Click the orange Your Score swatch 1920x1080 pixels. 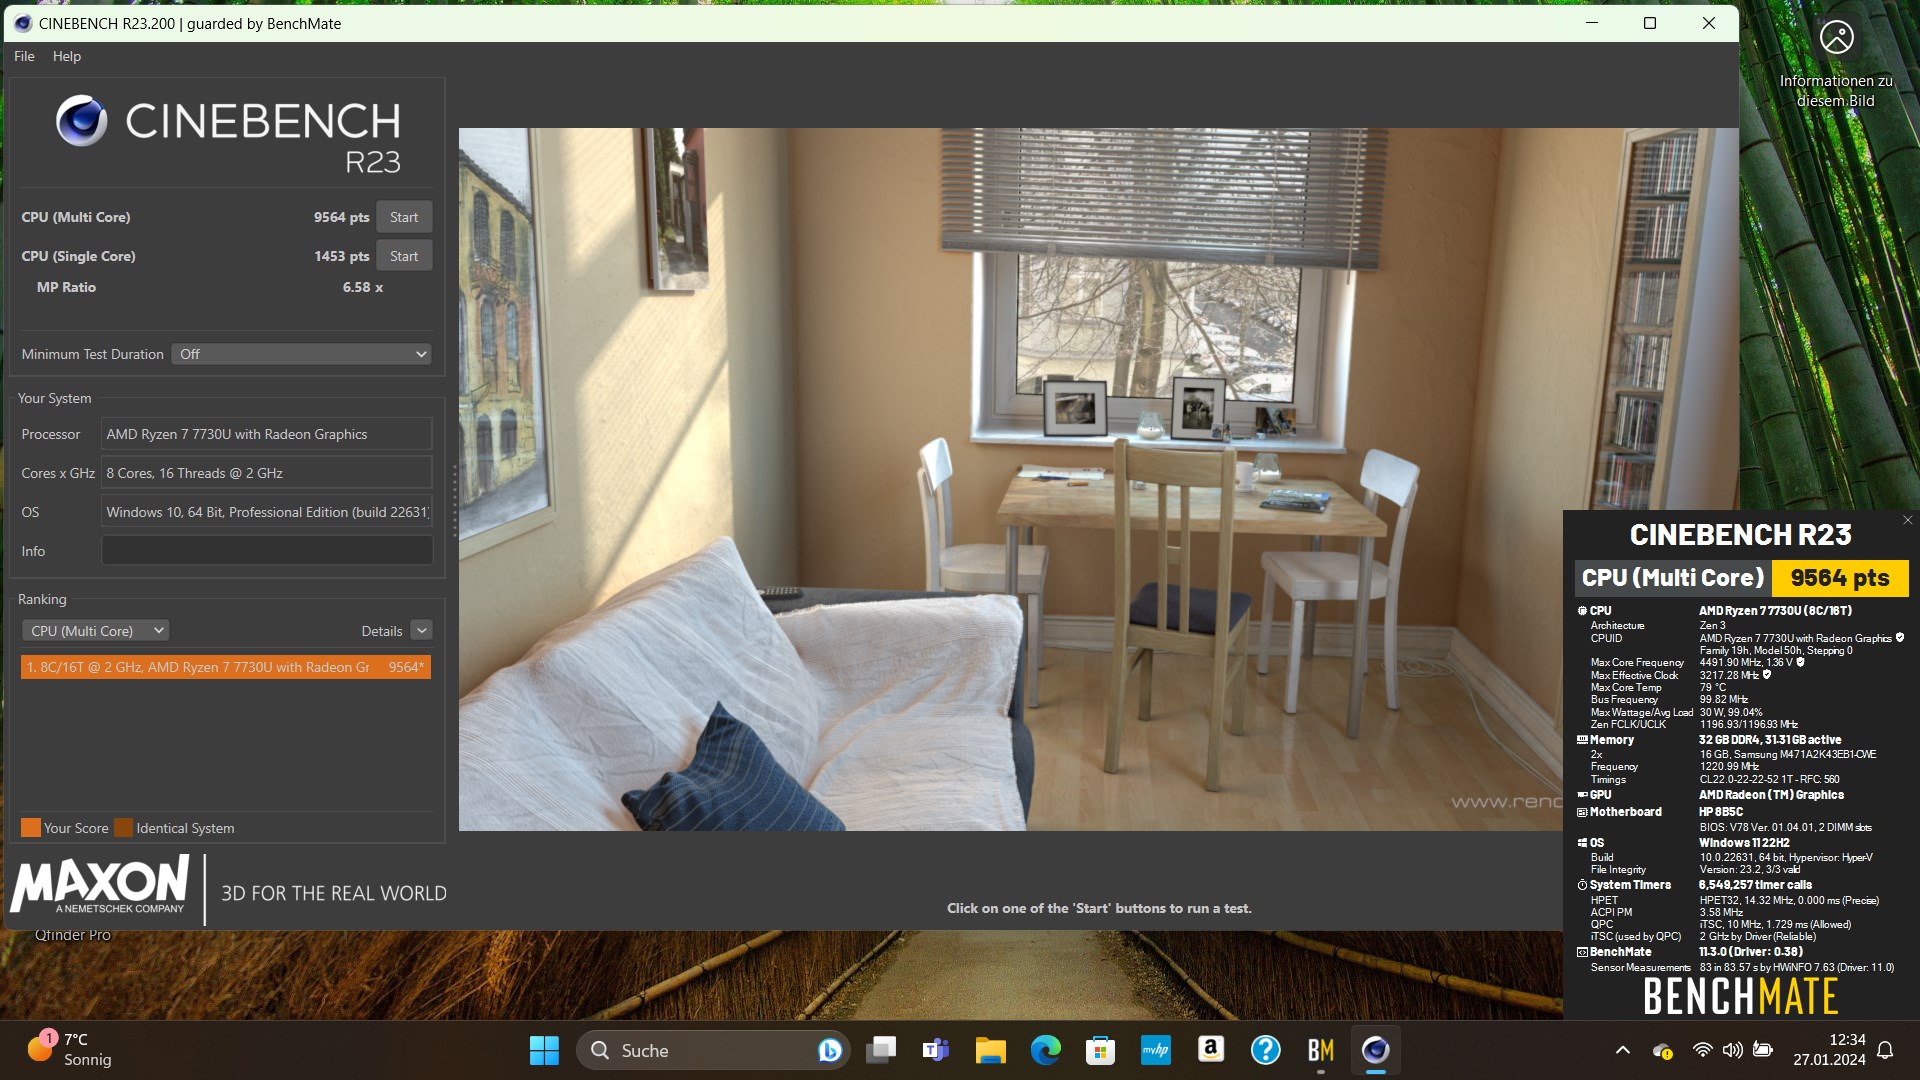click(x=31, y=828)
